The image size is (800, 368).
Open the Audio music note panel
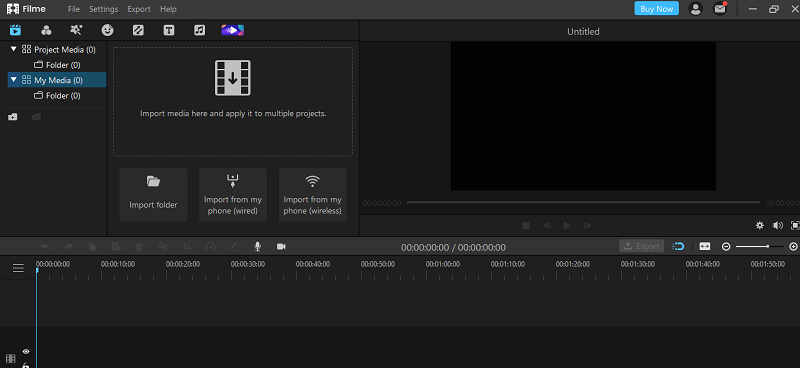coord(199,30)
